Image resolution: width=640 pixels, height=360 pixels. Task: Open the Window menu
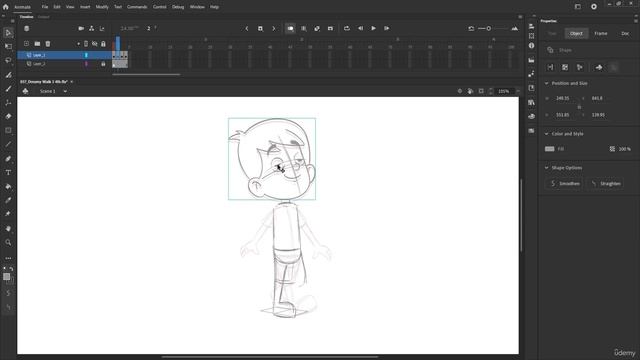(197, 7)
